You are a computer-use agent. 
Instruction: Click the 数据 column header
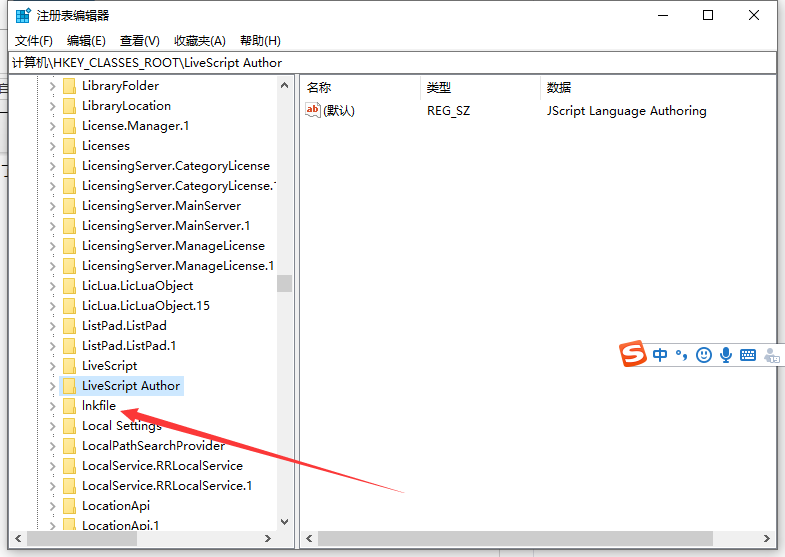coord(559,87)
